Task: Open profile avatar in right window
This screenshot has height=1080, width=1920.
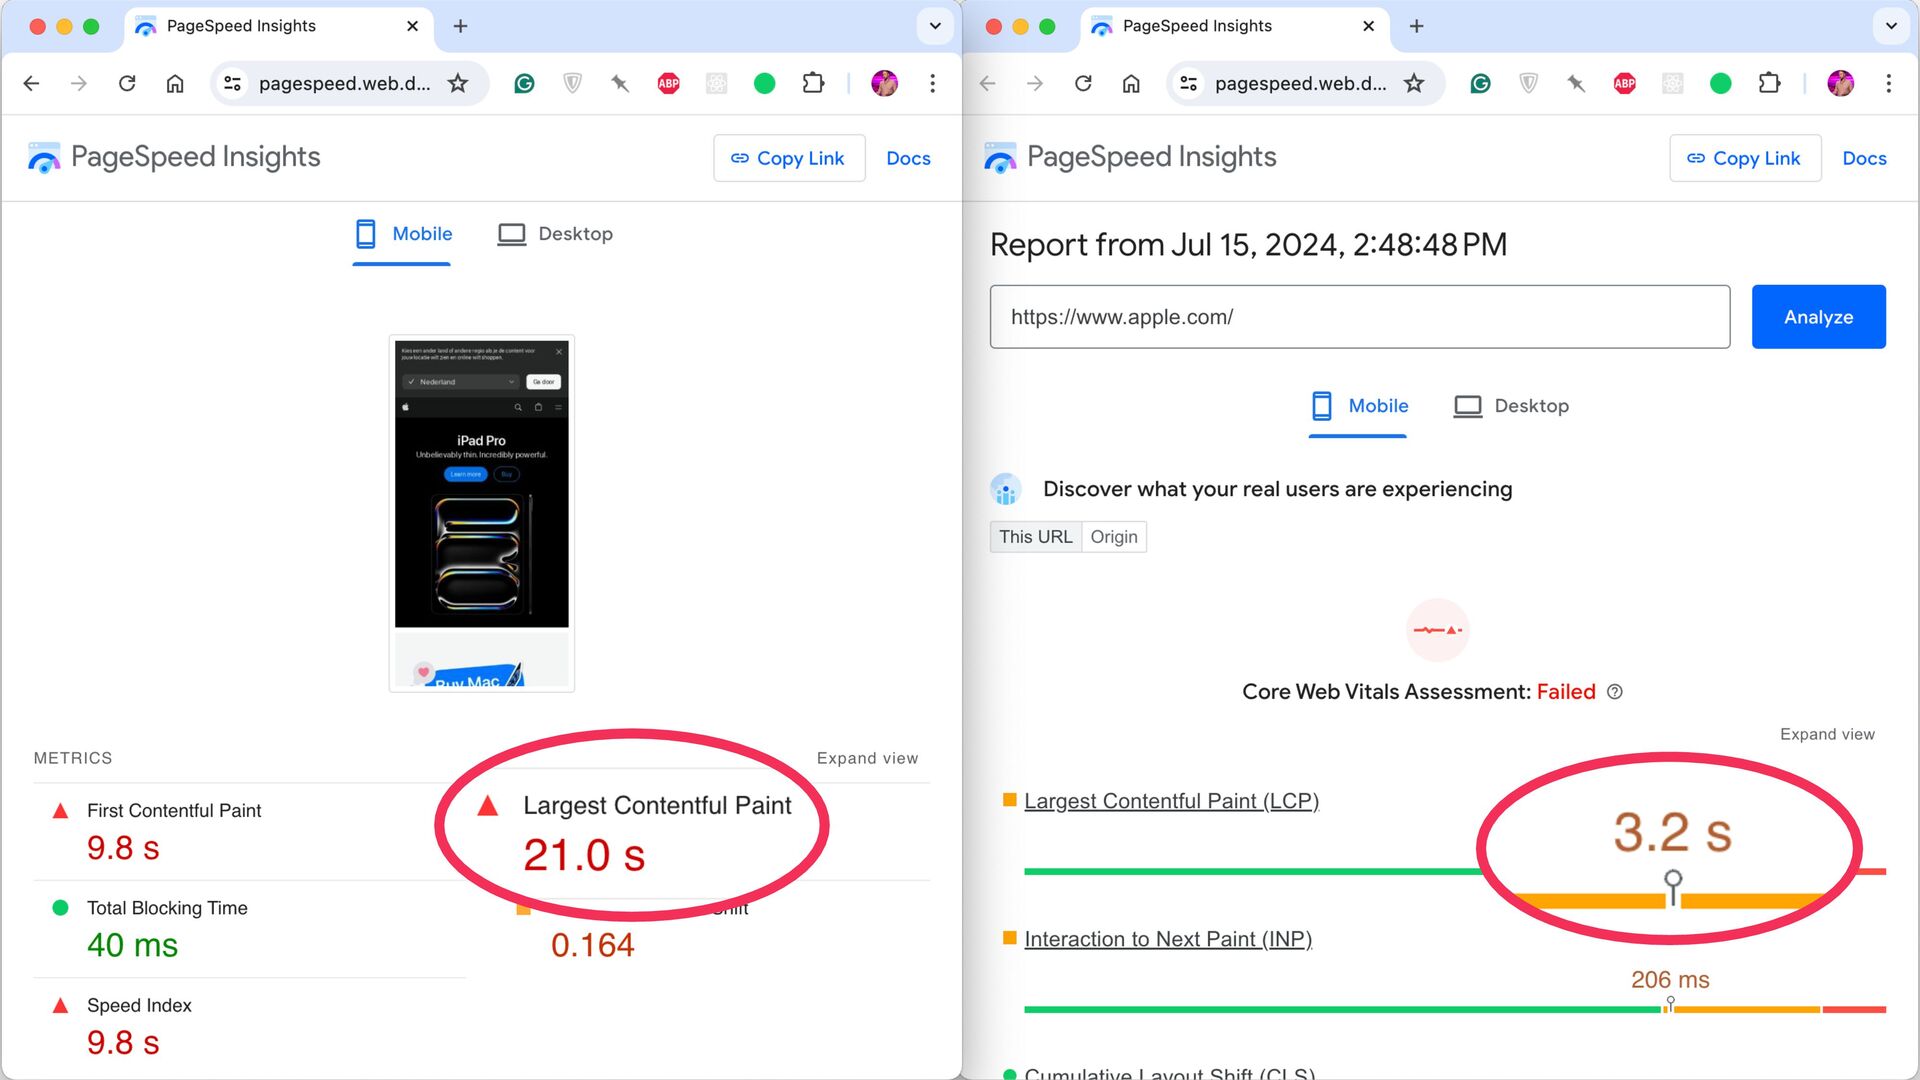Action: click(x=1840, y=83)
